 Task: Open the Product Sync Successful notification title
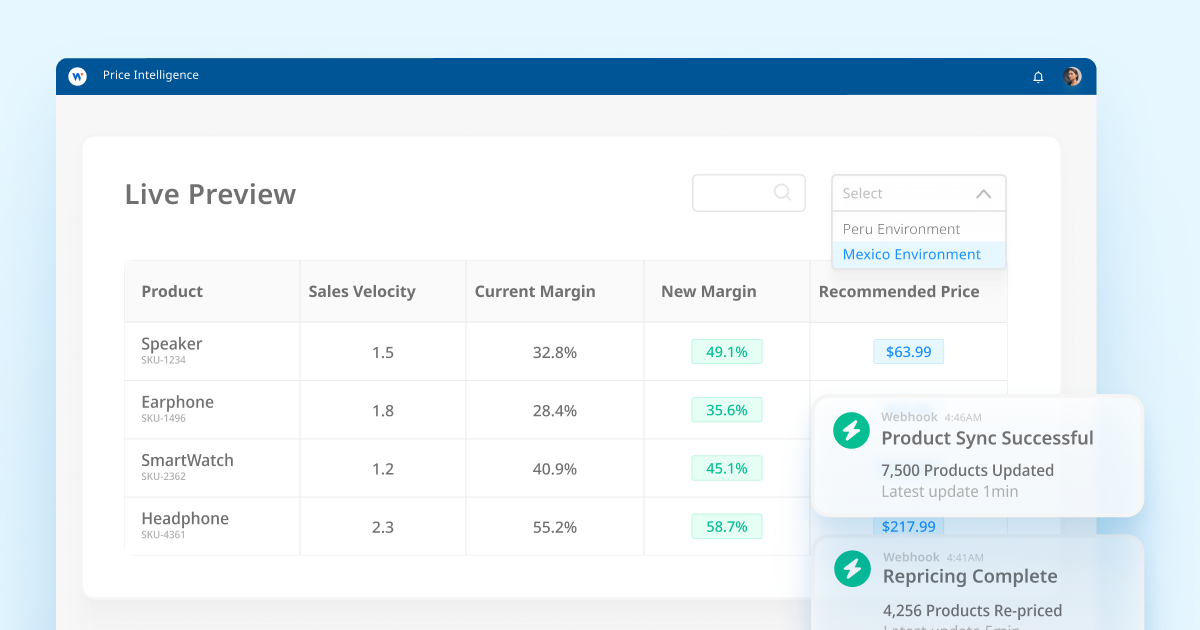(x=986, y=438)
